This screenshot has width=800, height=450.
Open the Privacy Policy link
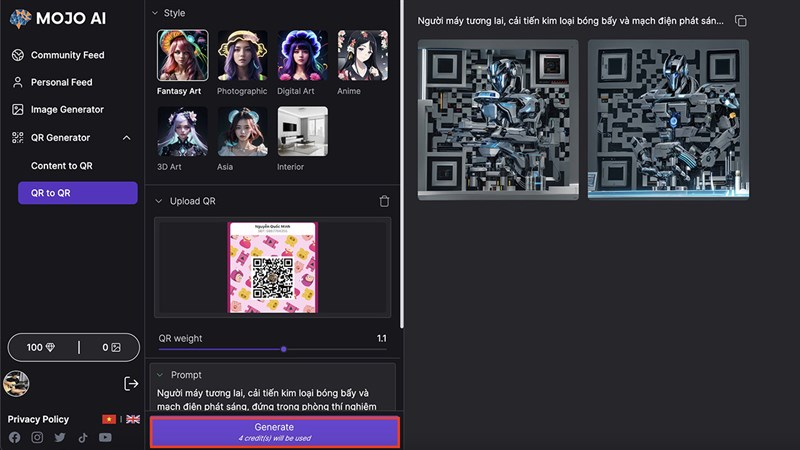point(39,419)
